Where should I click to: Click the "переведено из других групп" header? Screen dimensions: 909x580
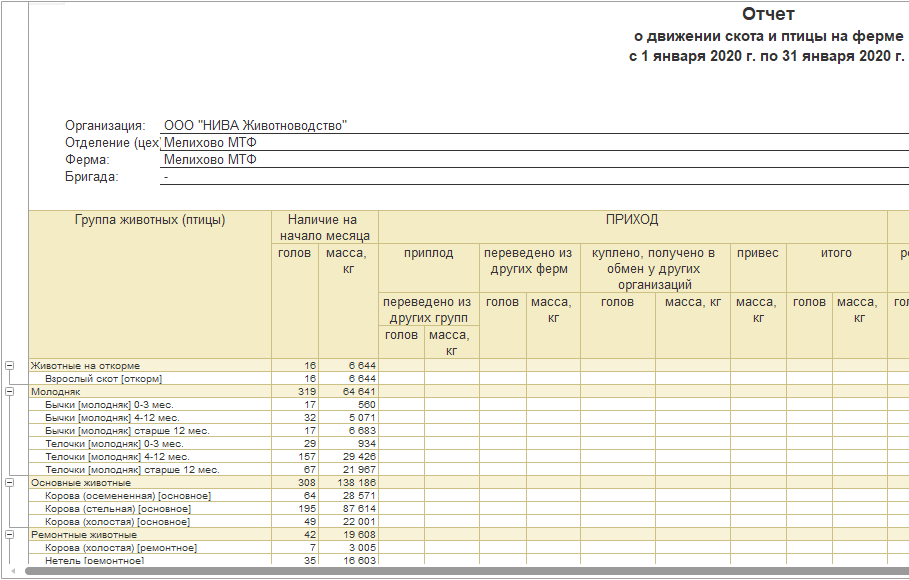point(428,310)
